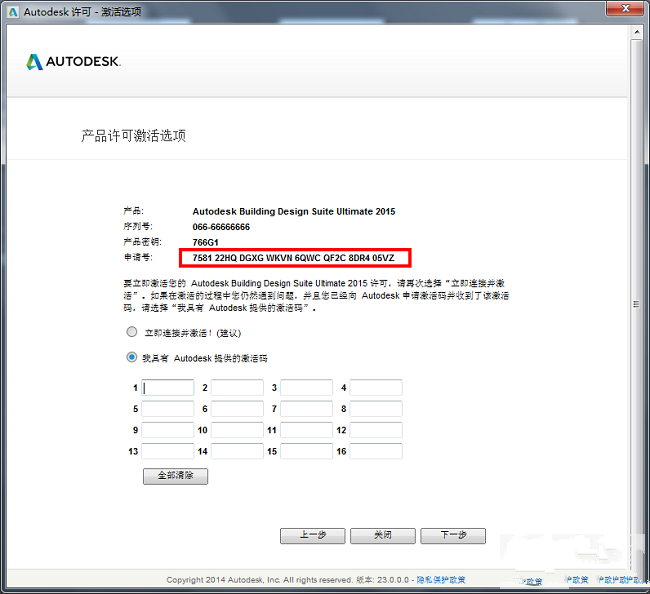Click the Clear All (全部清除) button
The height and width of the screenshot is (594, 650).
[175, 476]
